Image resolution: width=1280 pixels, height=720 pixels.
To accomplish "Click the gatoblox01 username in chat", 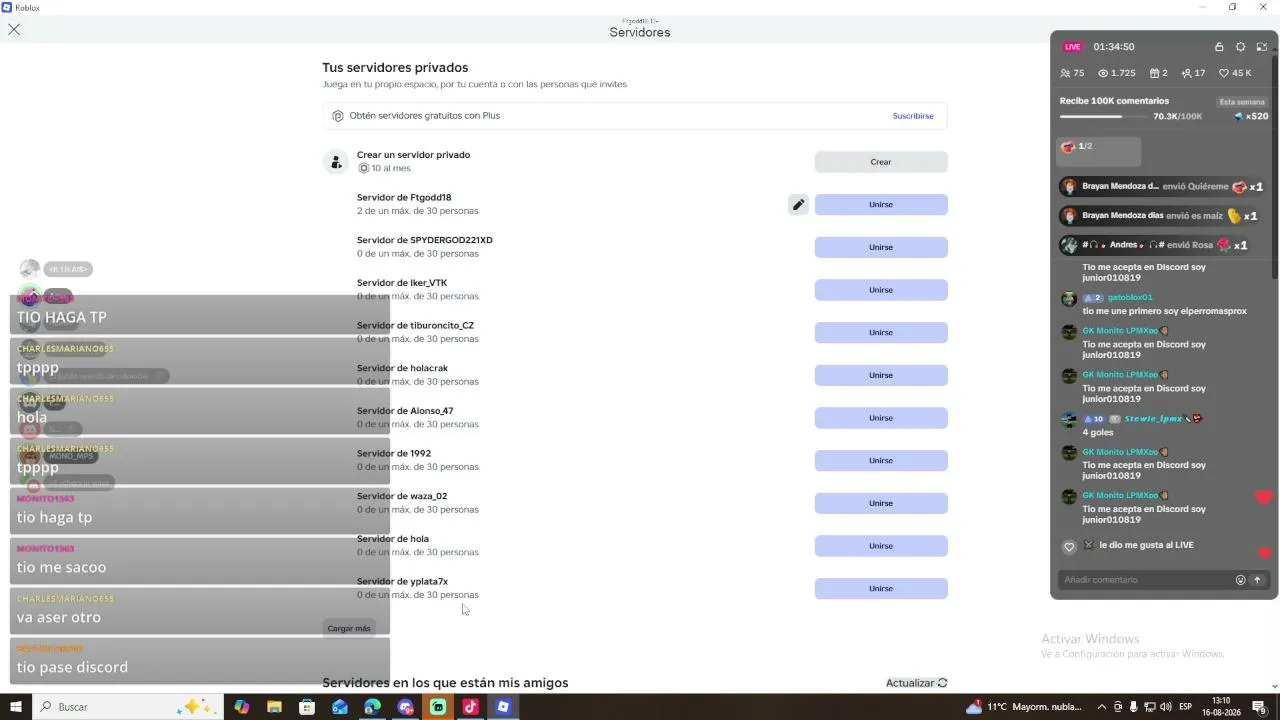I will pyautogui.click(x=1130, y=298).
